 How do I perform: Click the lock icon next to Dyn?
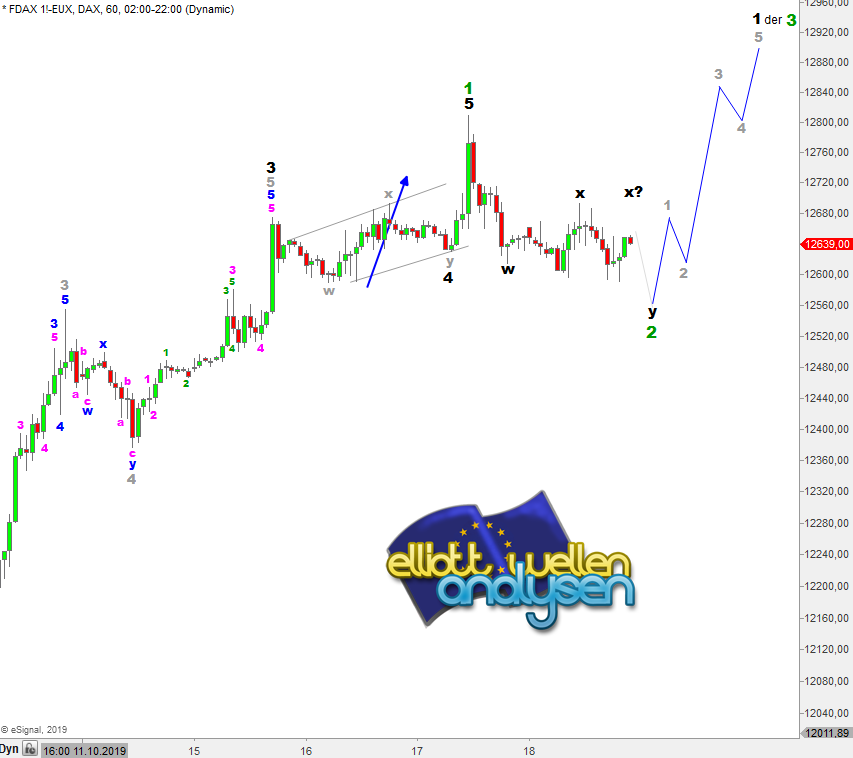(x=28, y=749)
